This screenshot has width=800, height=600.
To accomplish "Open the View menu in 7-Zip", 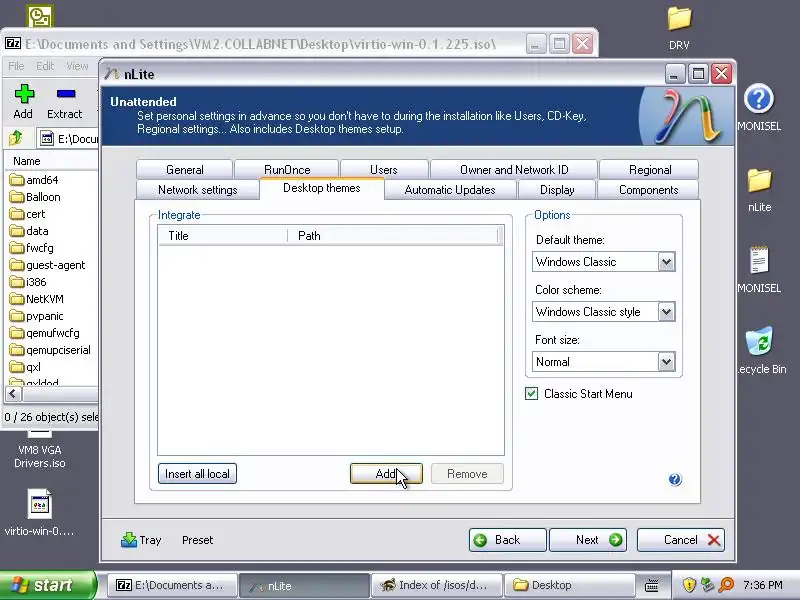I will click(77, 66).
